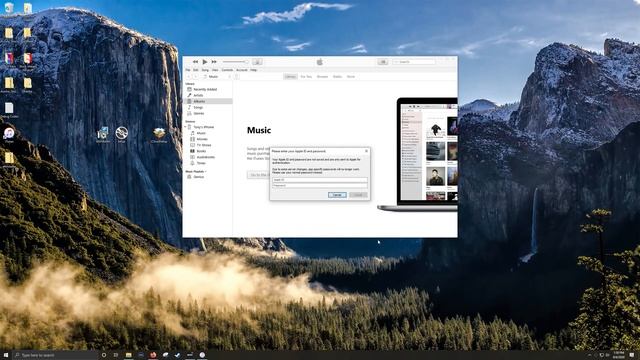Select Music under Tony's iPhone
Viewport: 640px width, 360px height.
[201, 133]
